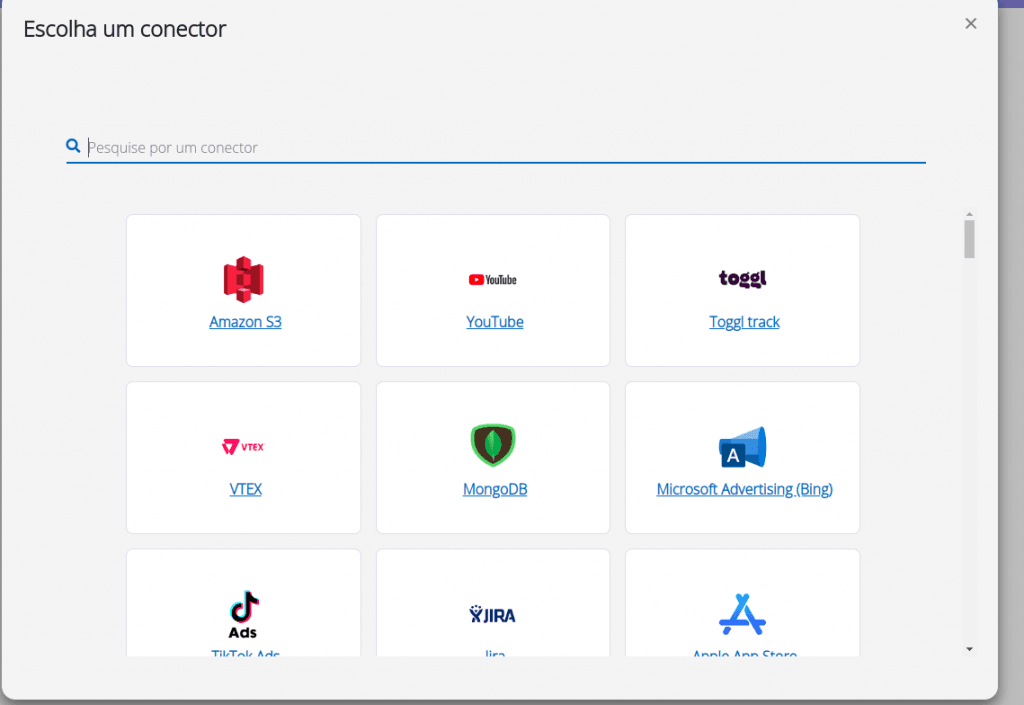Click the scrollbar down arrow
Image resolution: width=1024 pixels, height=705 pixels.
pos(968,649)
